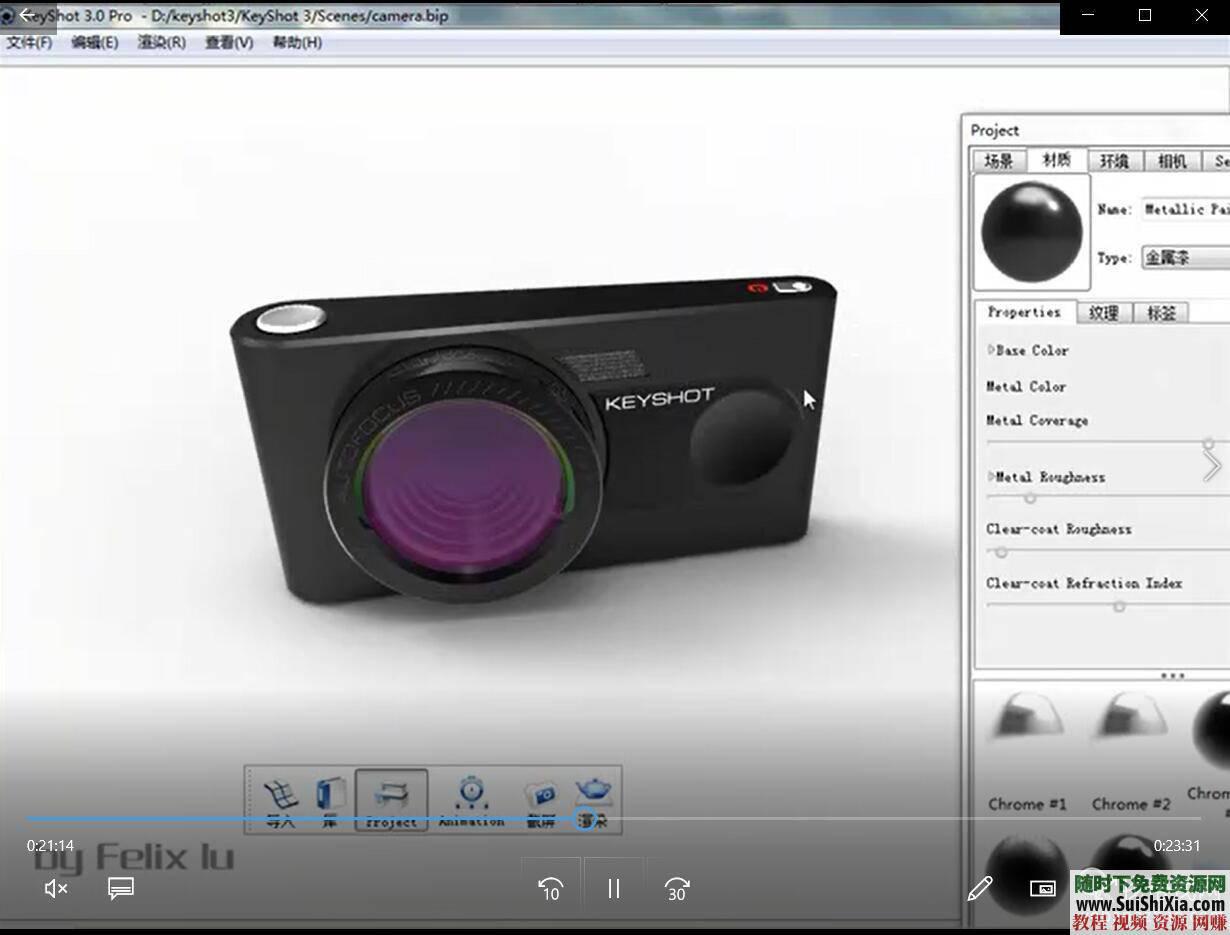Select the 纹理 properties tab

(x=1103, y=313)
